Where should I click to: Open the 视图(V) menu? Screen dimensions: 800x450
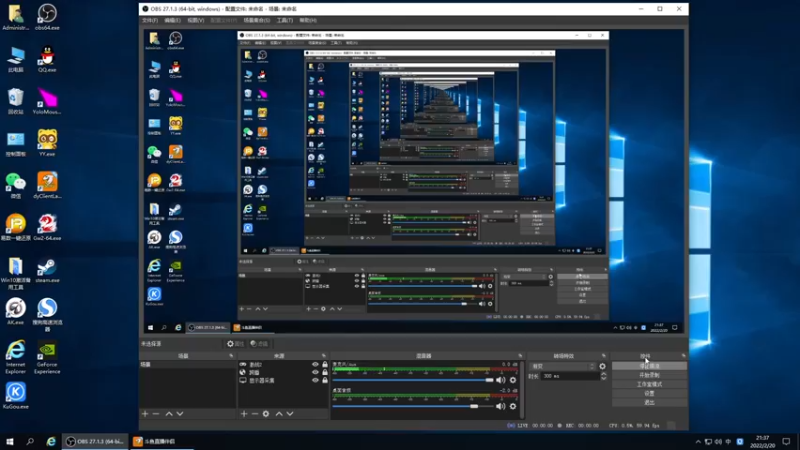tap(195, 20)
